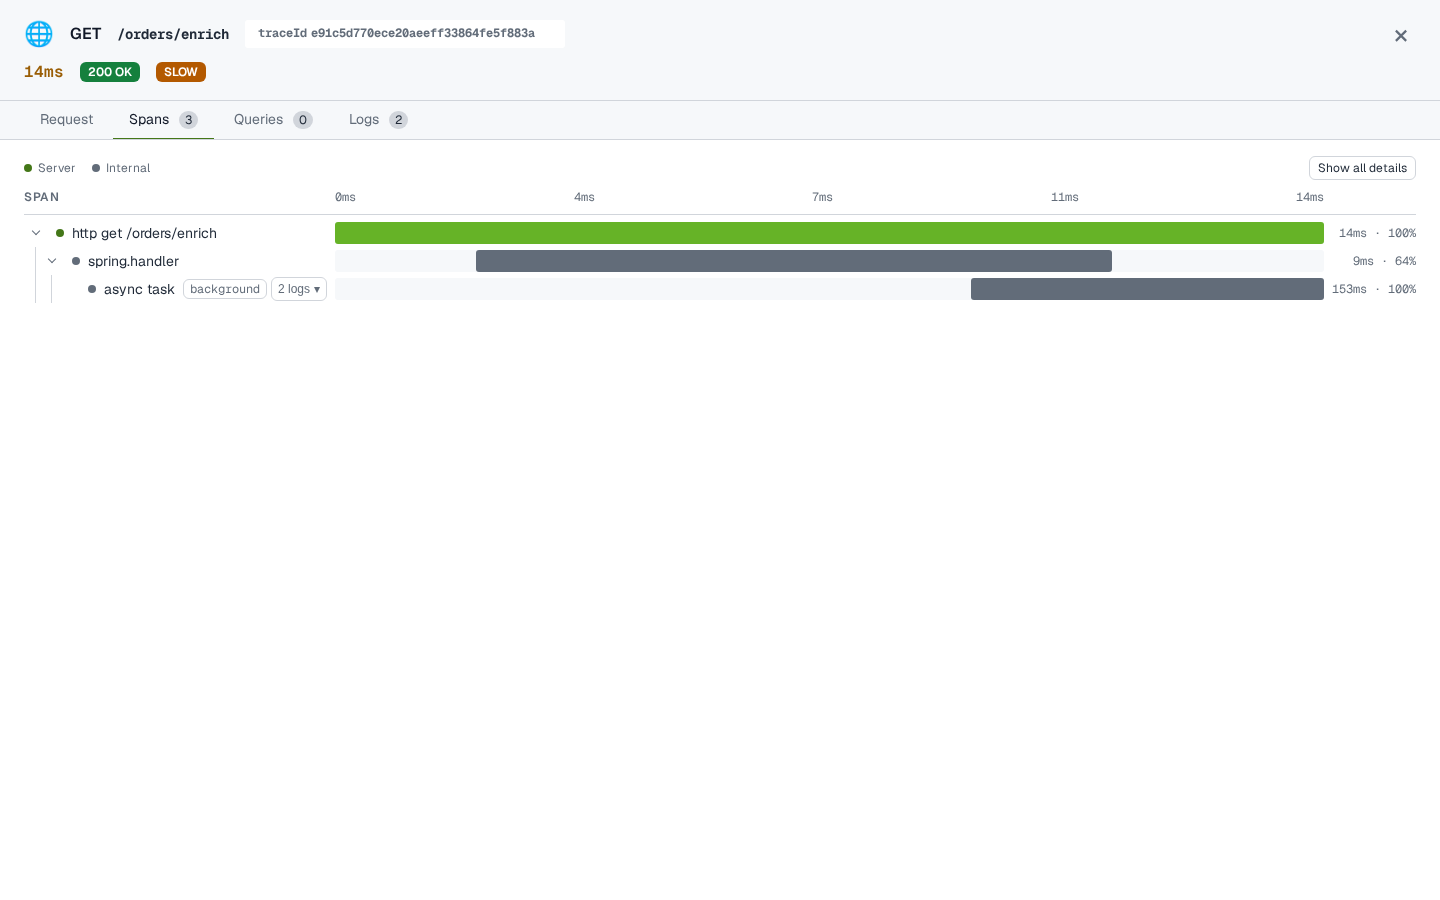Click the async task timeline bar
The width and height of the screenshot is (1440, 900).
click(1147, 289)
